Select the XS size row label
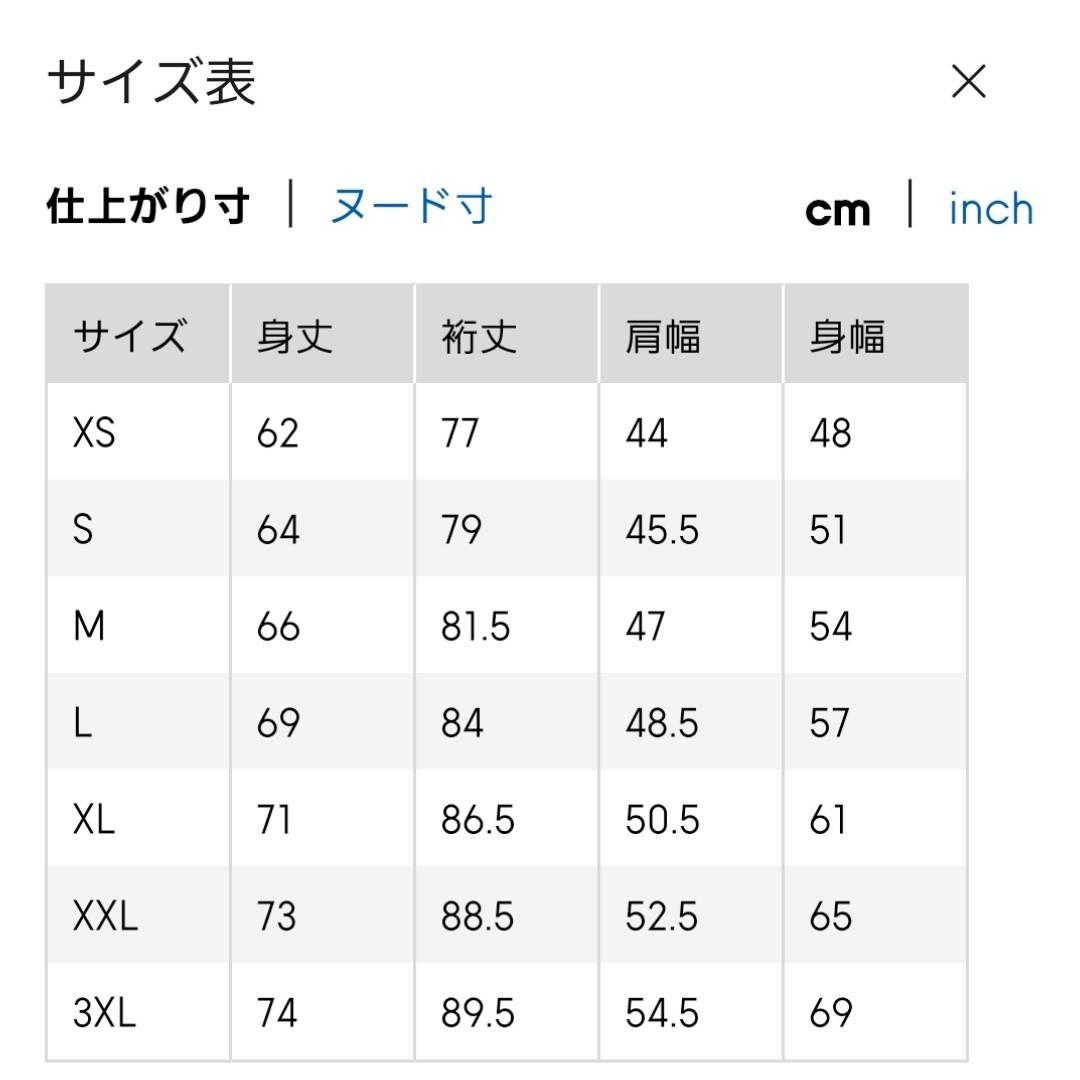Viewport: 1080px width, 1080px height. tap(94, 433)
